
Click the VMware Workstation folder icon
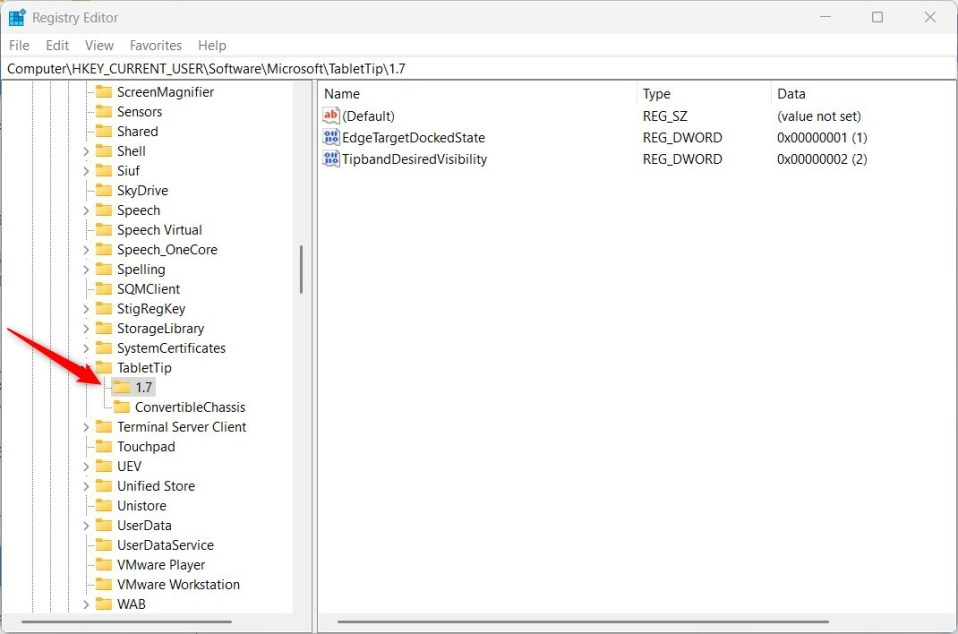(x=104, y=584)
